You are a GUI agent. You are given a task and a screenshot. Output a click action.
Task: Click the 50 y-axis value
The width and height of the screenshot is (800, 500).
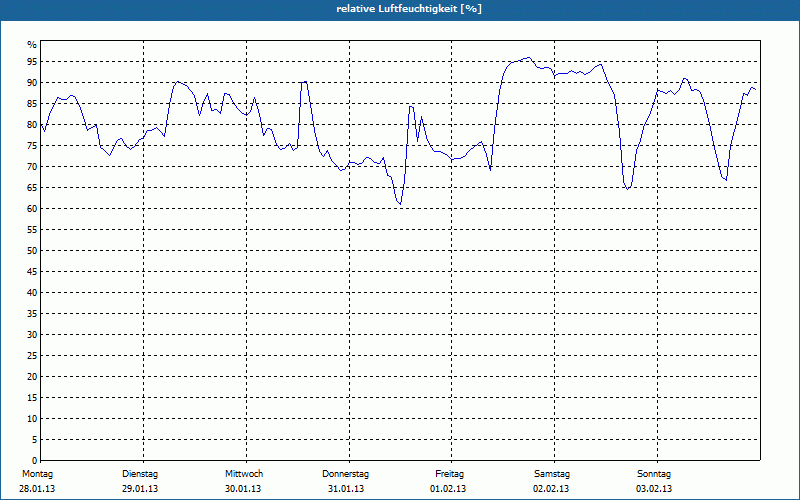coord(32,251)
